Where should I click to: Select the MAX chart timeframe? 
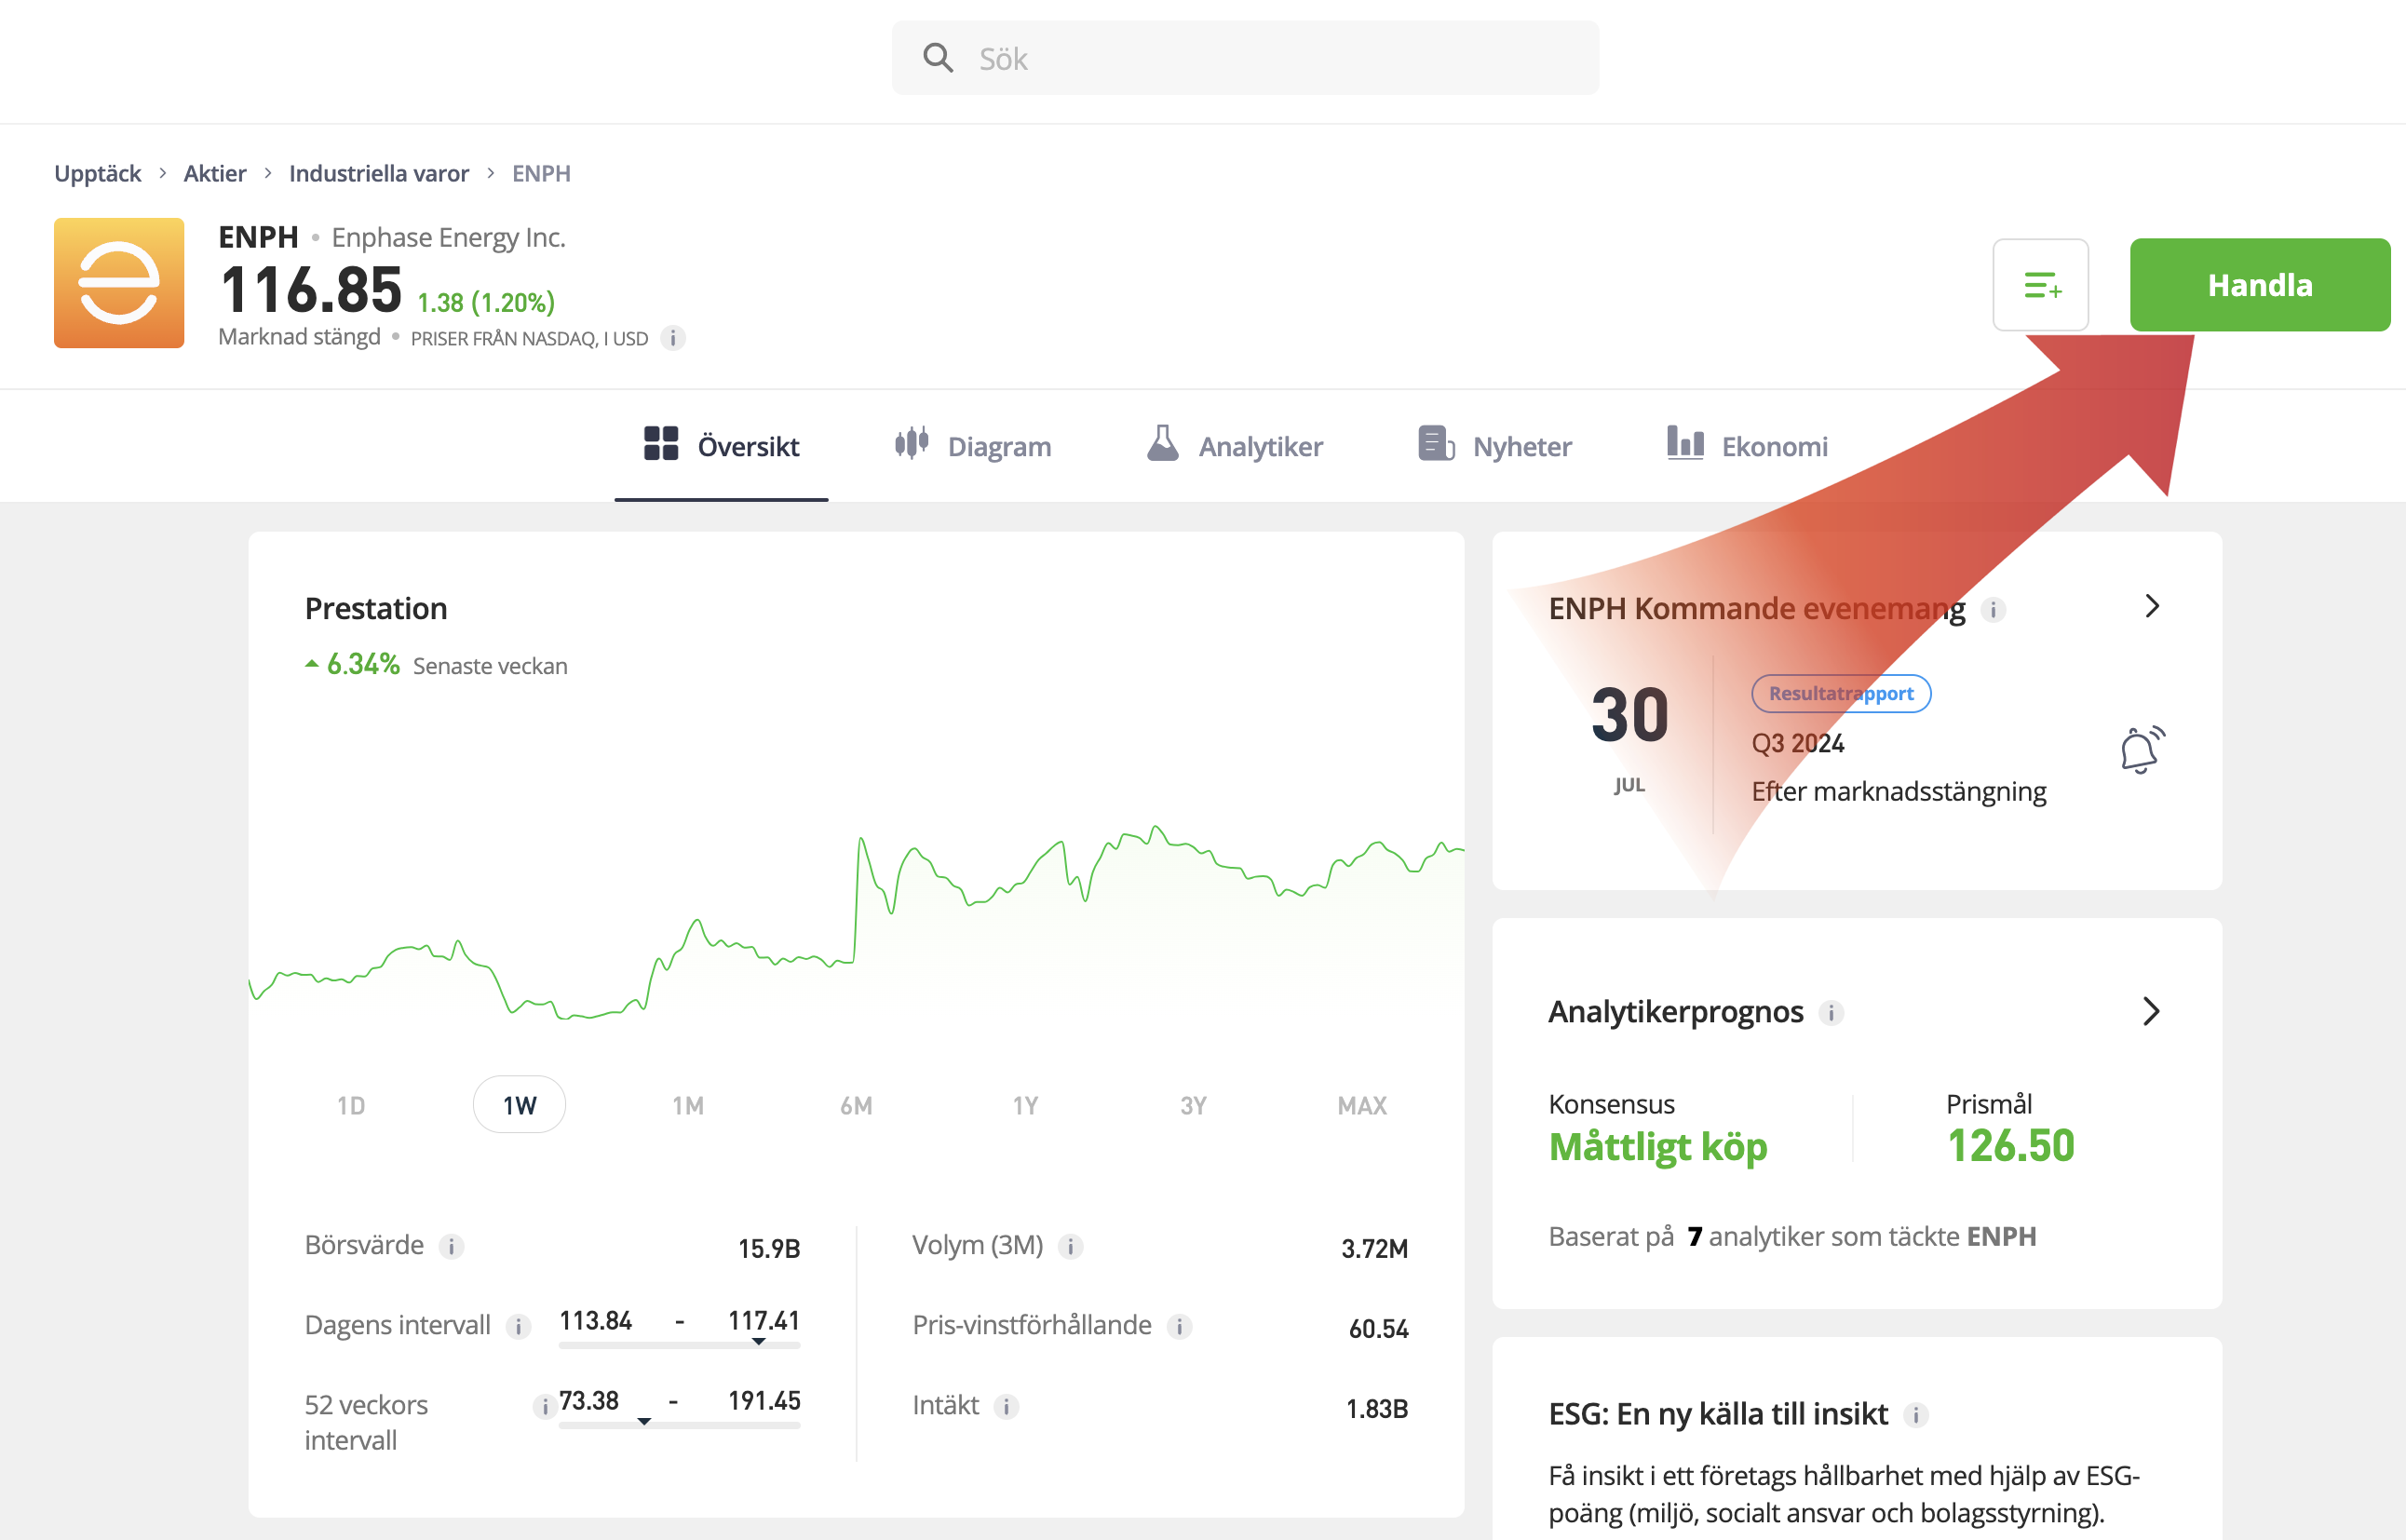1362,1105
